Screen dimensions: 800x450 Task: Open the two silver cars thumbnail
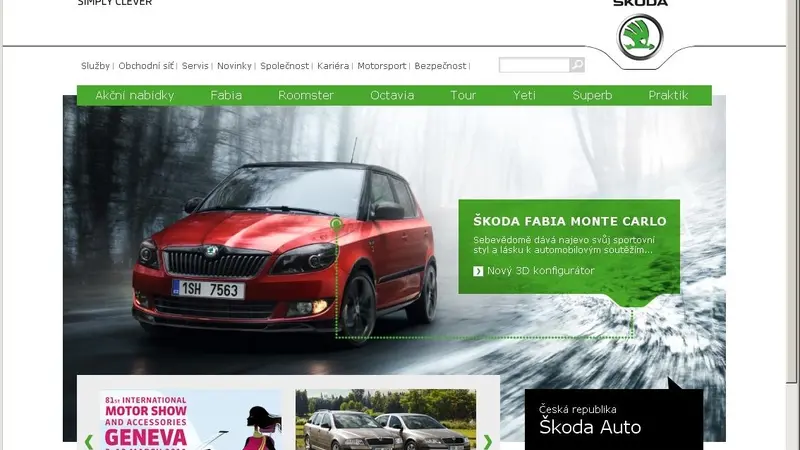[x=386, y=419]
